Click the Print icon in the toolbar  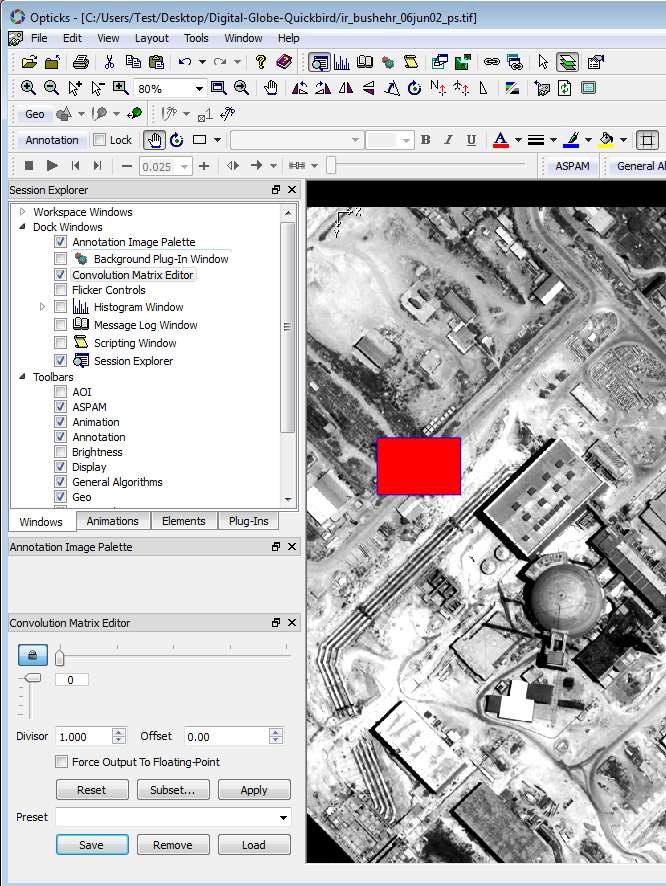(81, 62)
